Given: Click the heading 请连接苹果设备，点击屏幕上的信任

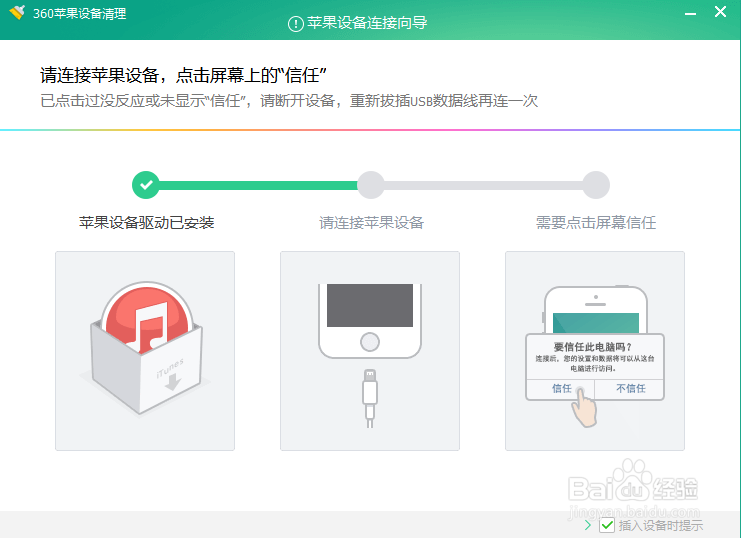Looking at the screenshot, I should tap(183, 75).
